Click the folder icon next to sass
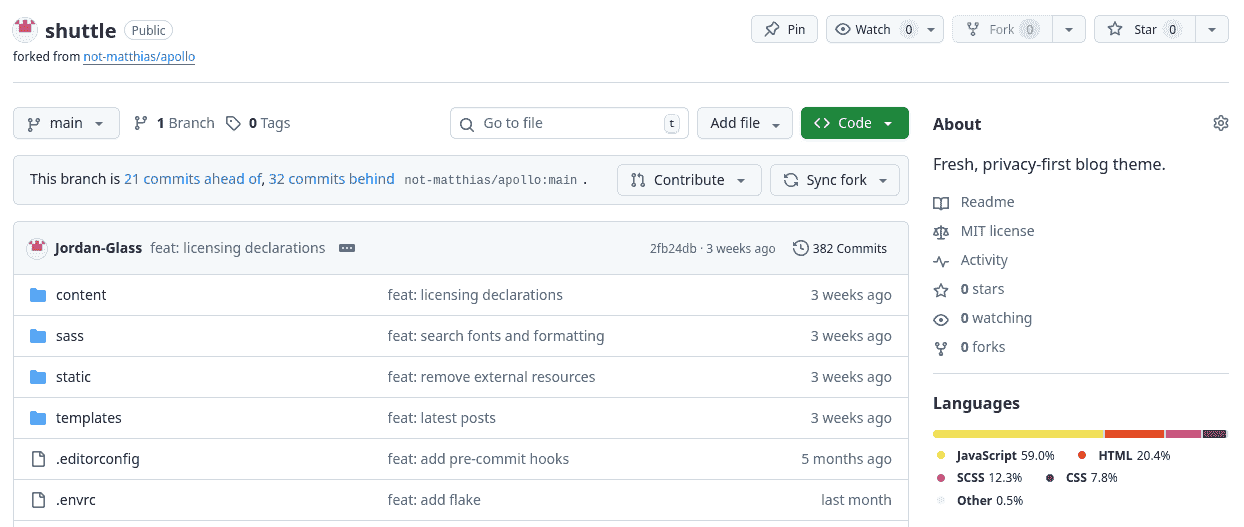The width and height of the screenshot is (1244, 527). [38, 336]
